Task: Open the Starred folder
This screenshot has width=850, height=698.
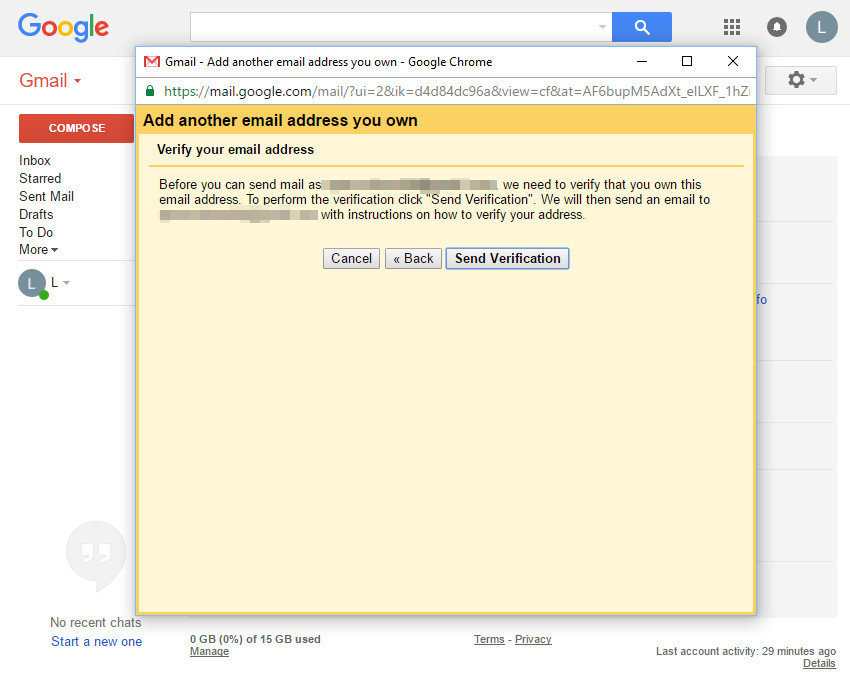Action: 40,178
